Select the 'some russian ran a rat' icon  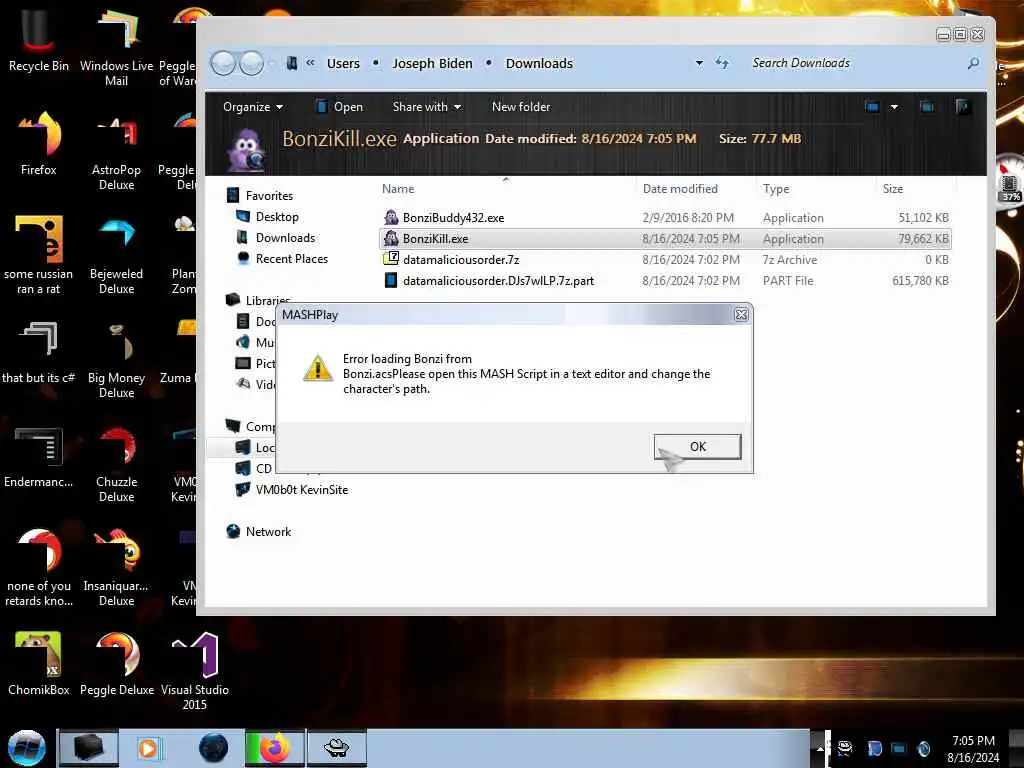click(x=39, y=255)
